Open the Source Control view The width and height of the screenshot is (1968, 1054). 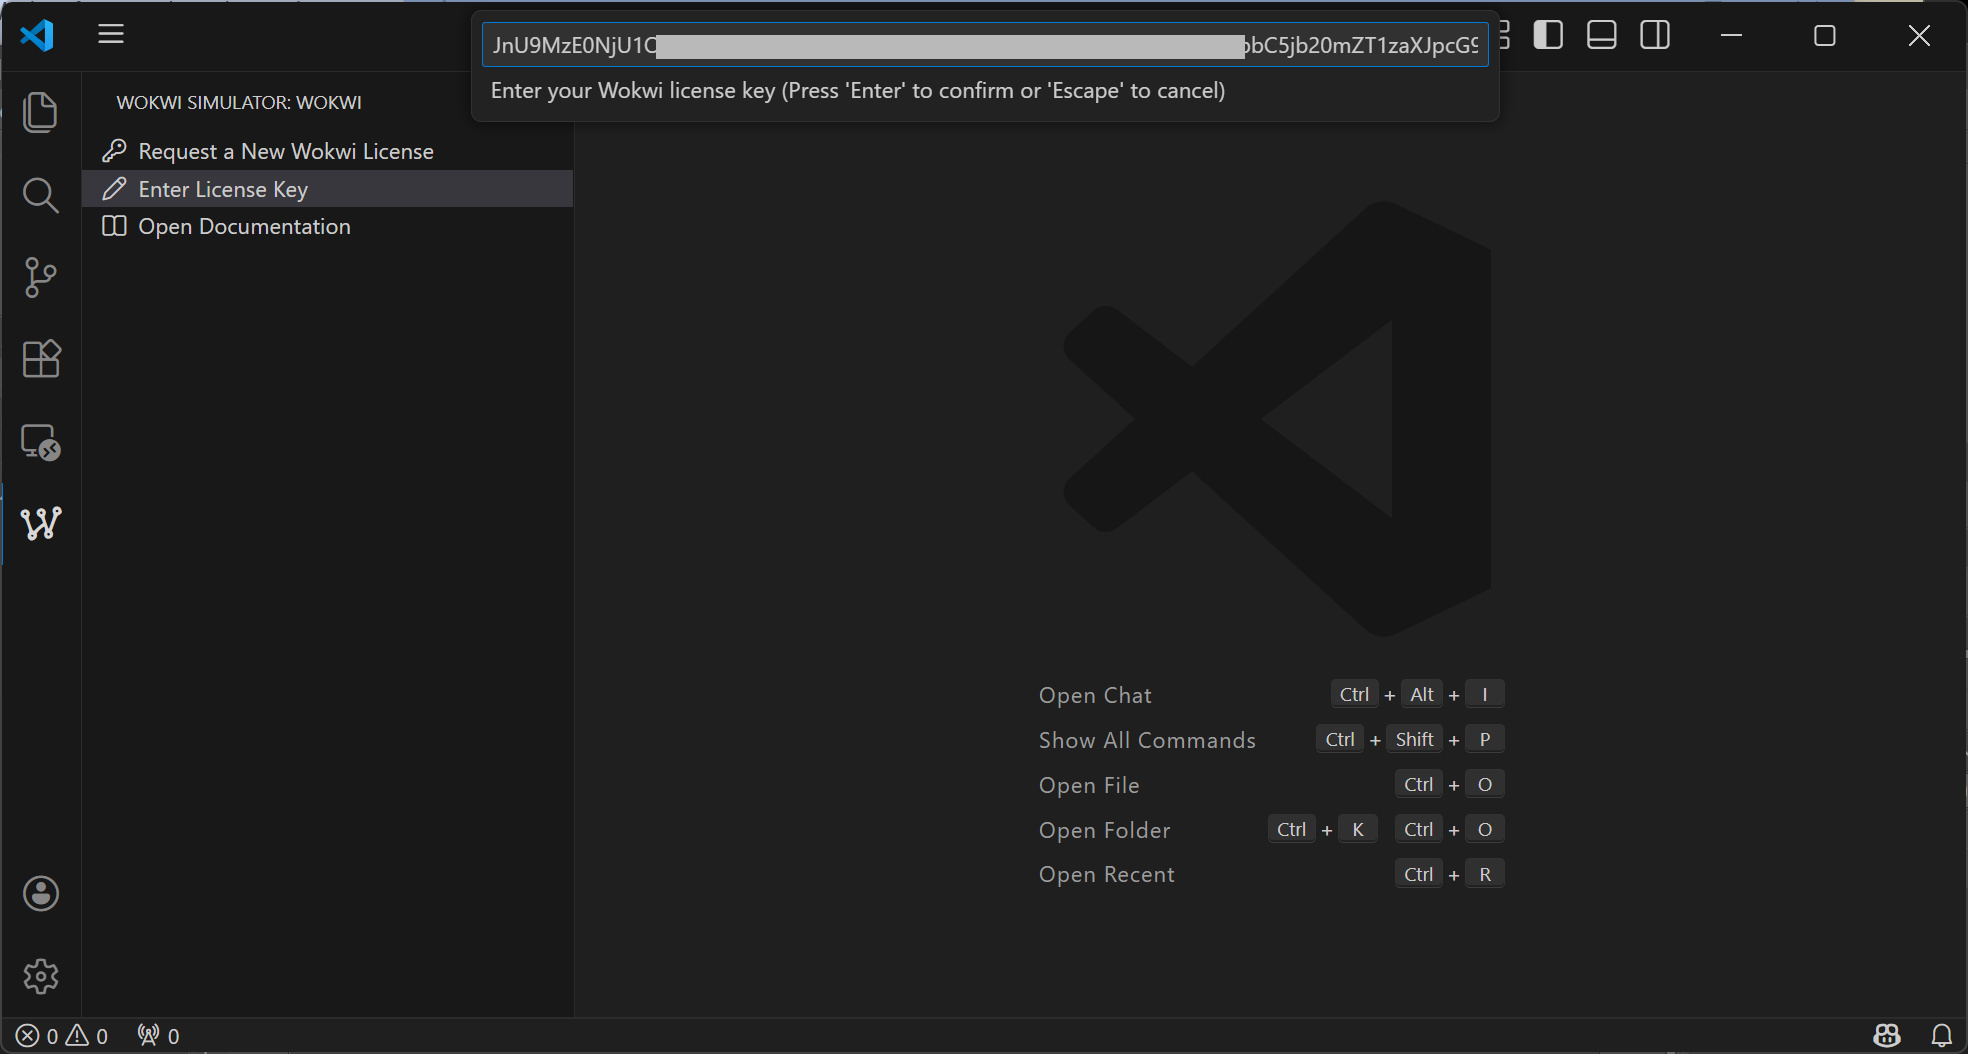(40, 277)
